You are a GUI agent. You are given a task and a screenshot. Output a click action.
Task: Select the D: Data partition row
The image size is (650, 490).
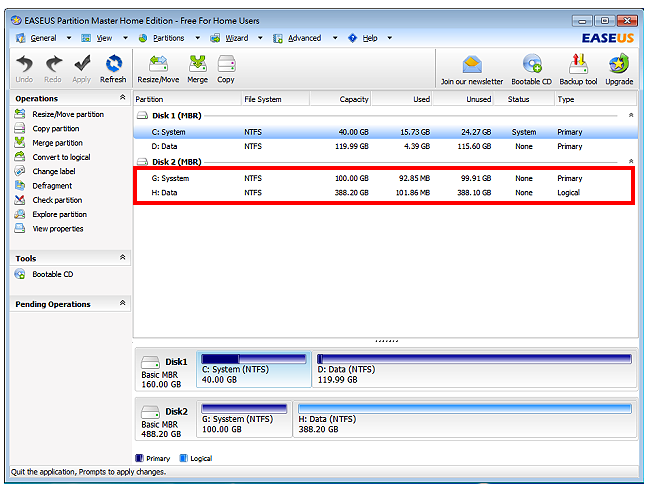(x=386, y=146)
